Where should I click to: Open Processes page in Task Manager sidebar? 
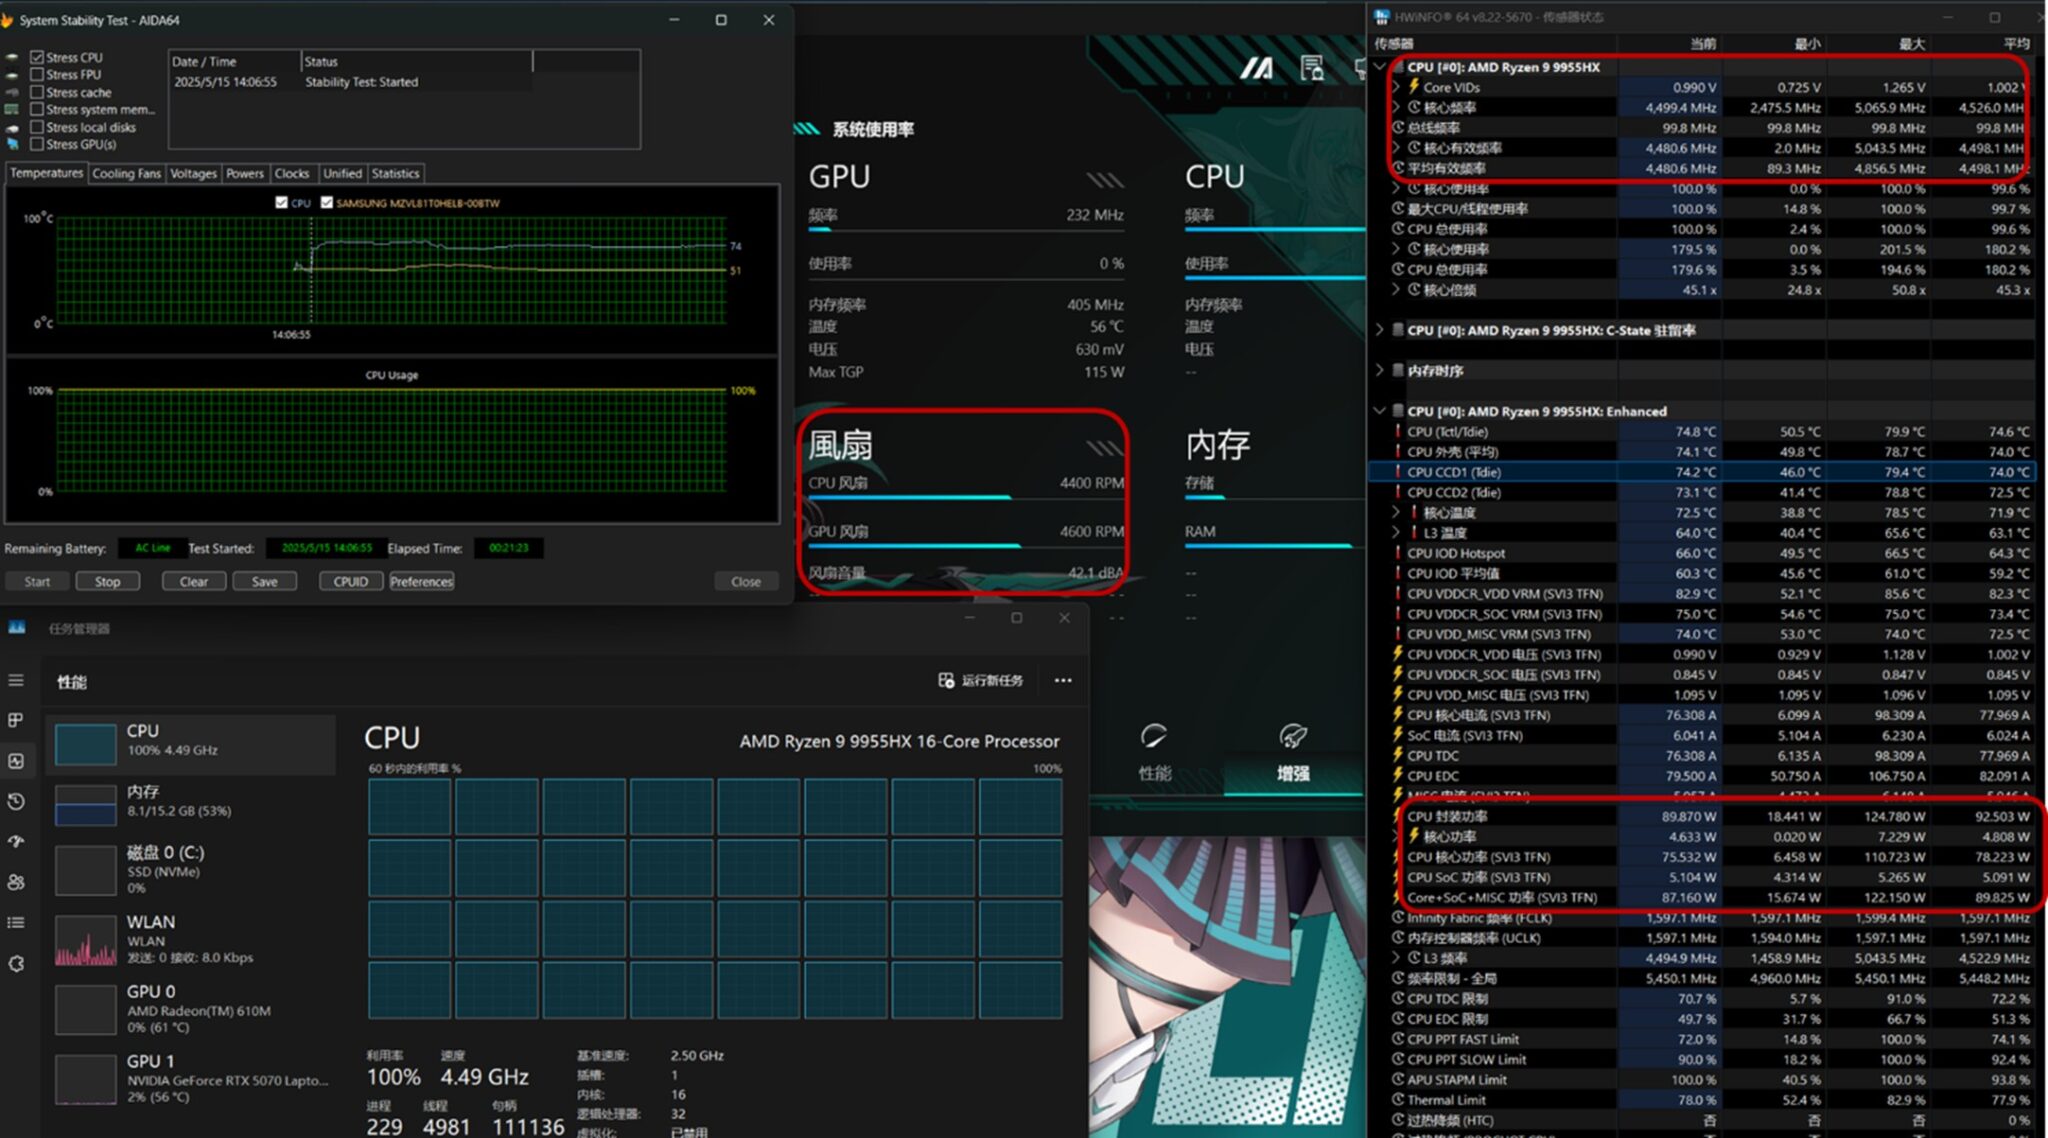[x=16, y=720]
